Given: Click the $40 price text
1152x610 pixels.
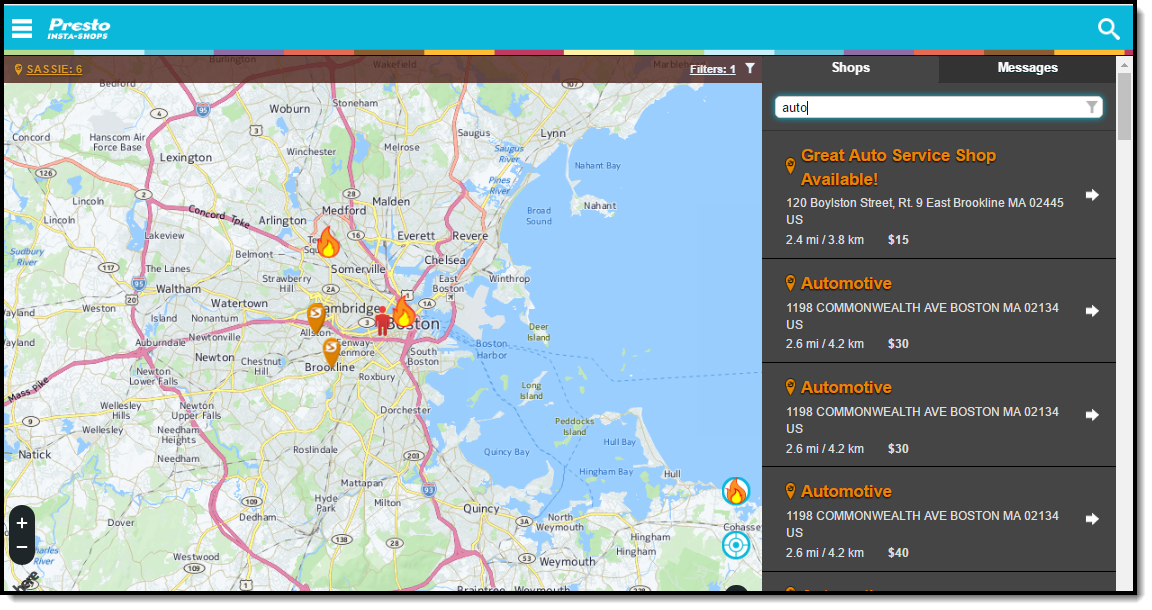Looking at the screenshot, I should [x=898, y=553].
